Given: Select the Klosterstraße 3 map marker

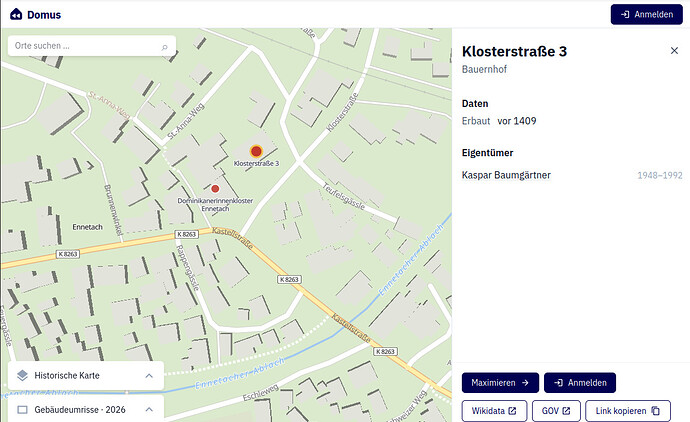Looking at the screenshot, I should click(x=256, y=152).
